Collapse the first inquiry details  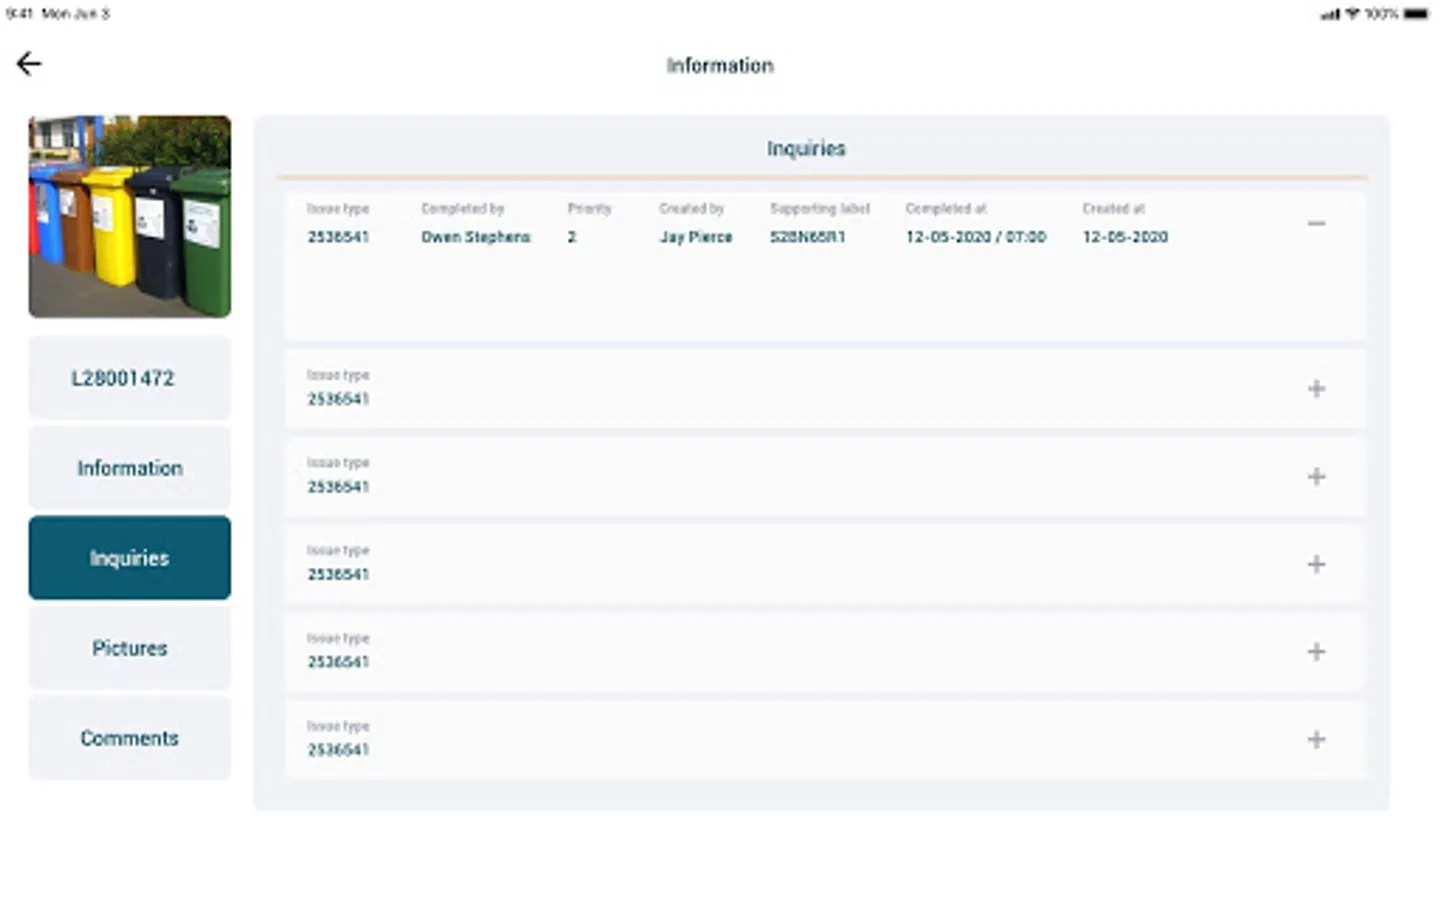[1316, 223]
